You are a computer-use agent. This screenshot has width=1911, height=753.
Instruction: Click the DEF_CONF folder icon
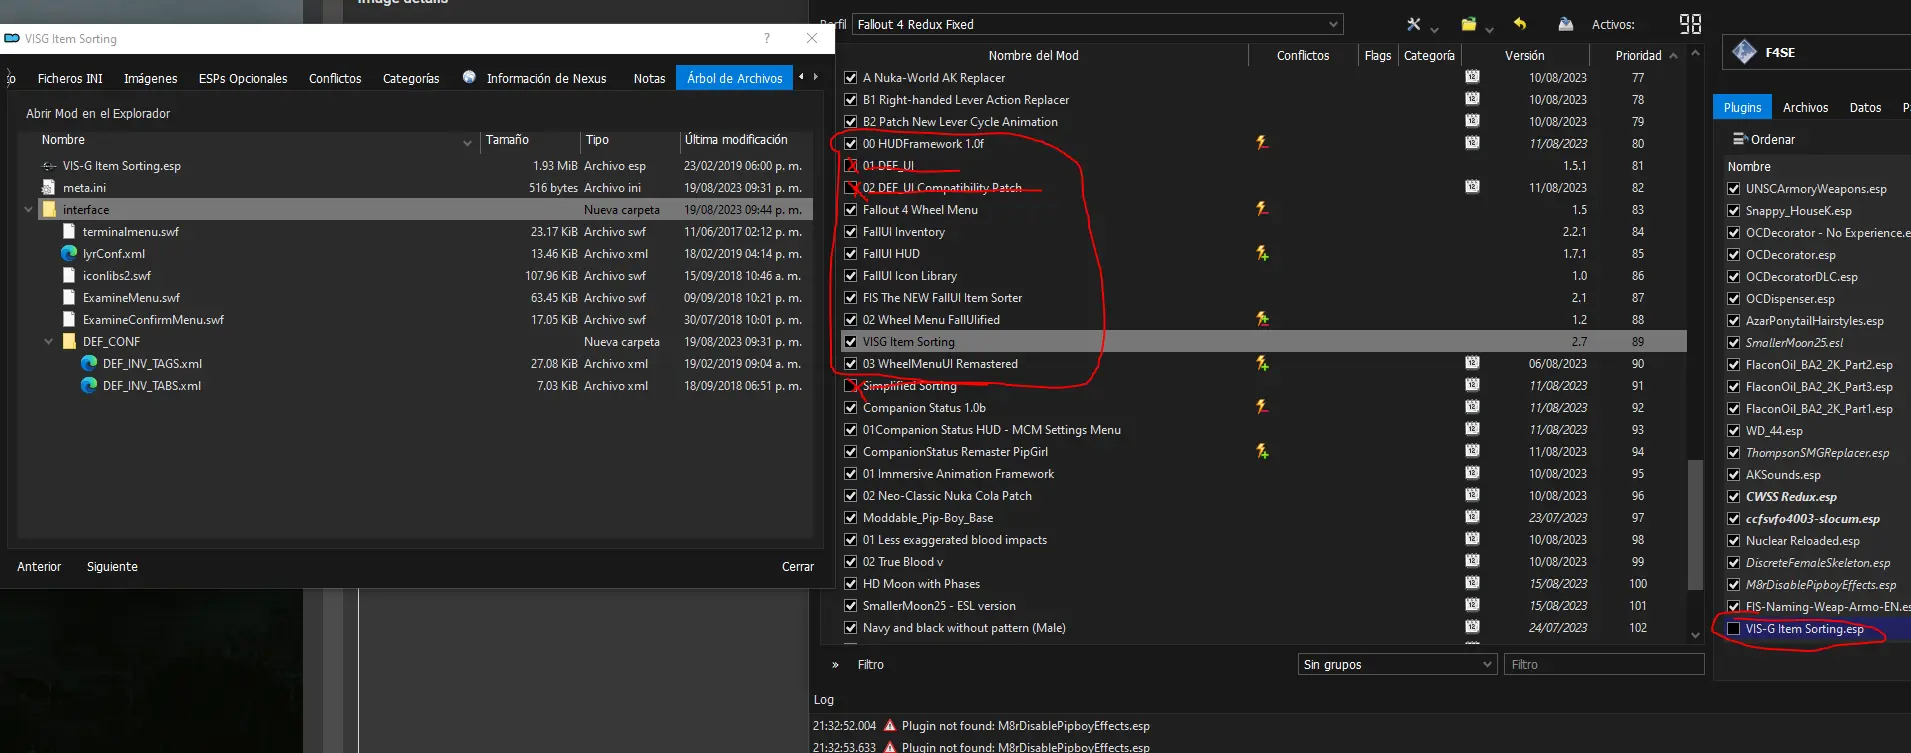[x=69, y=341]
